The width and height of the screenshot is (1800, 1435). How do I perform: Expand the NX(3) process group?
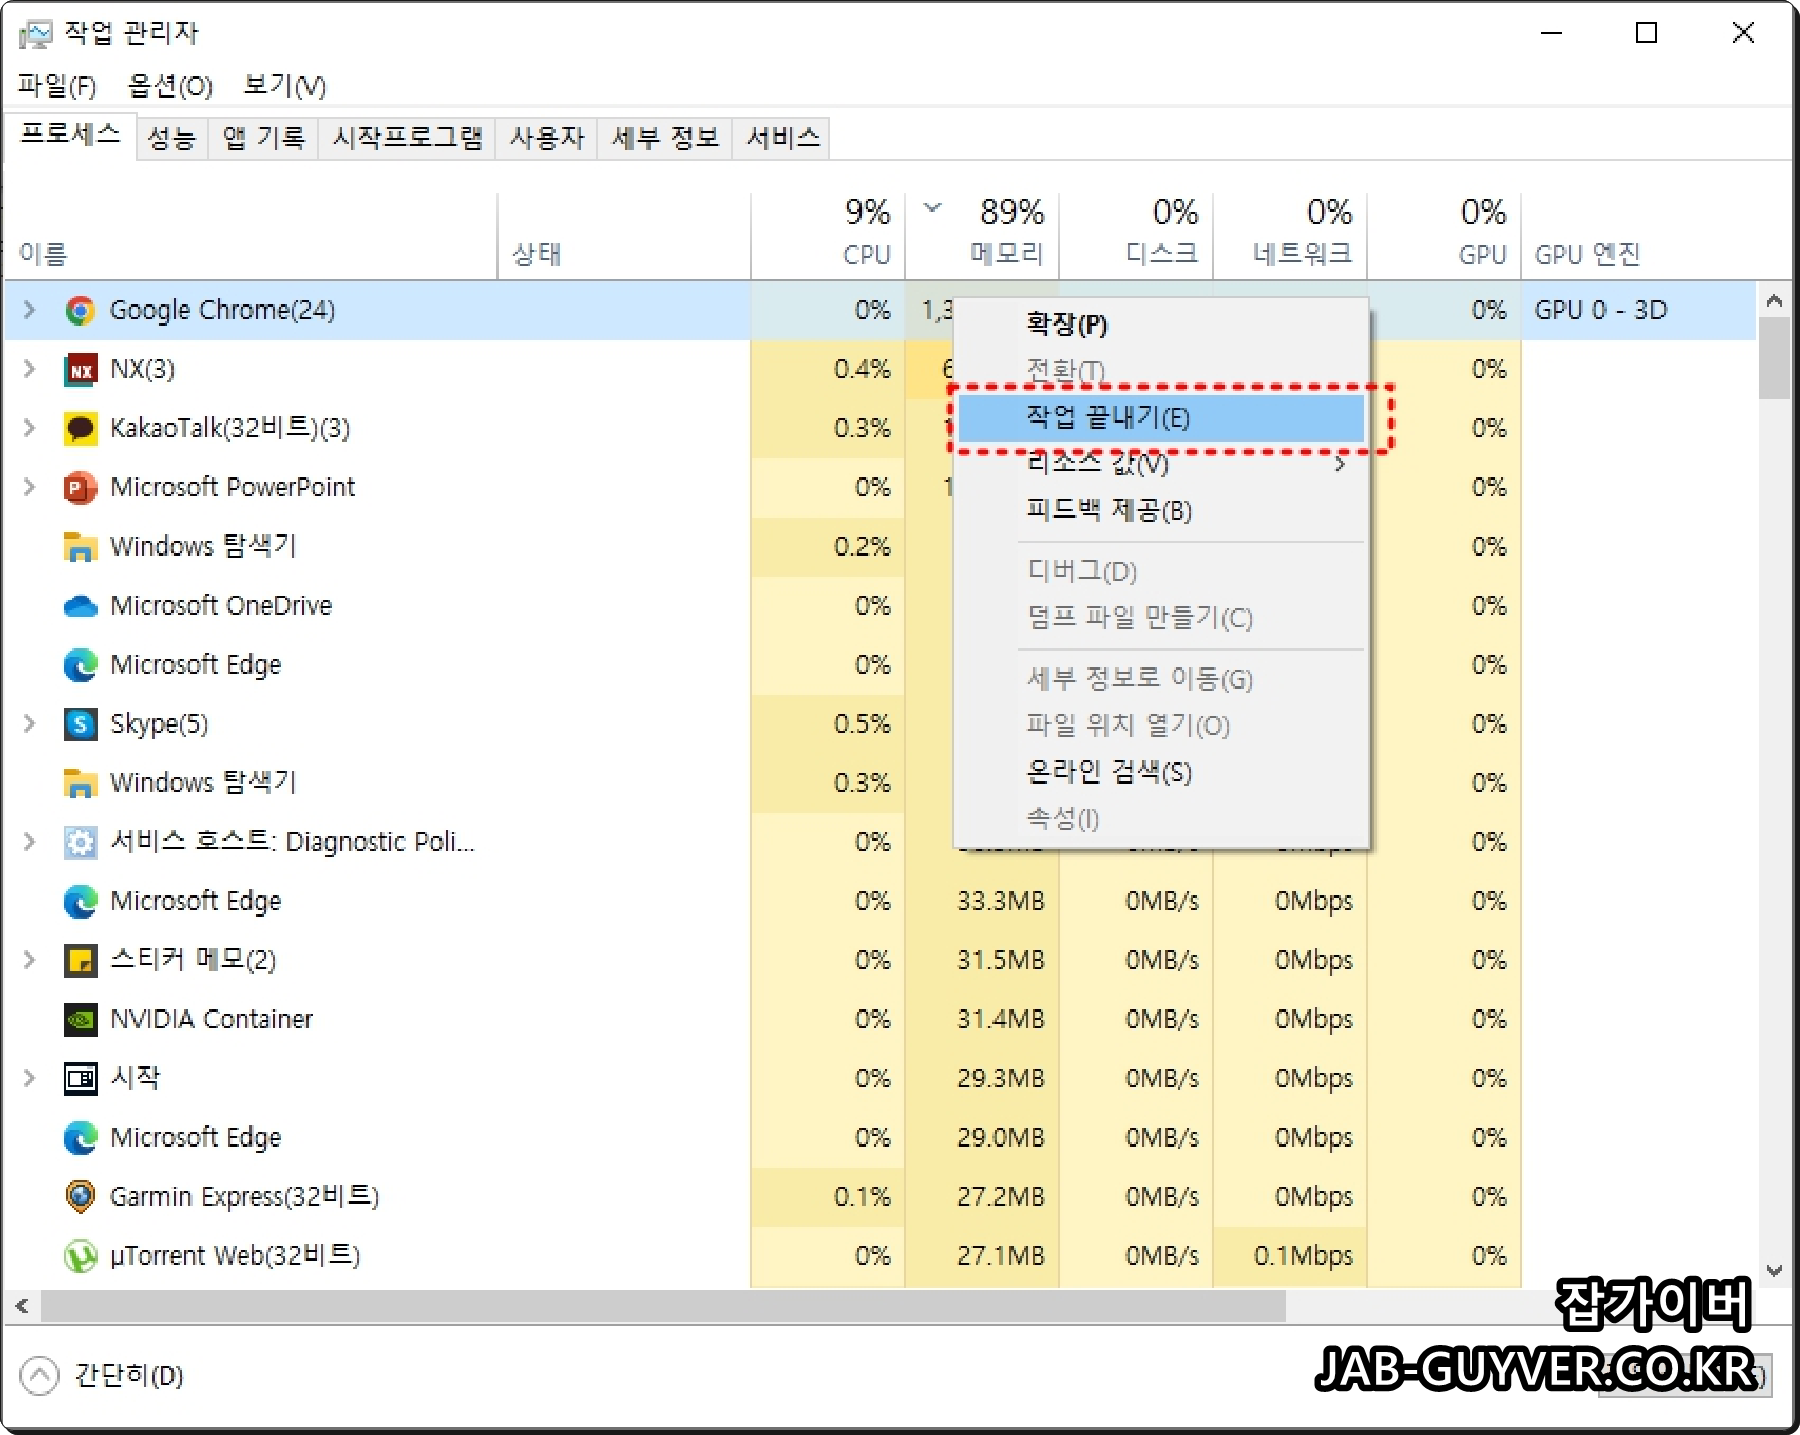pyautogui.click(x=29, y=369)
